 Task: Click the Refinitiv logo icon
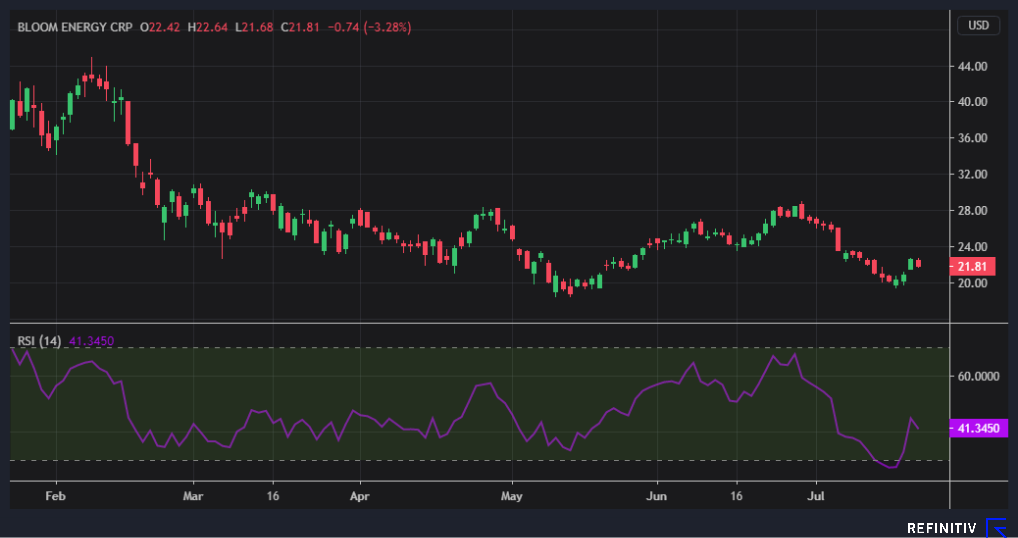(996, 528)
